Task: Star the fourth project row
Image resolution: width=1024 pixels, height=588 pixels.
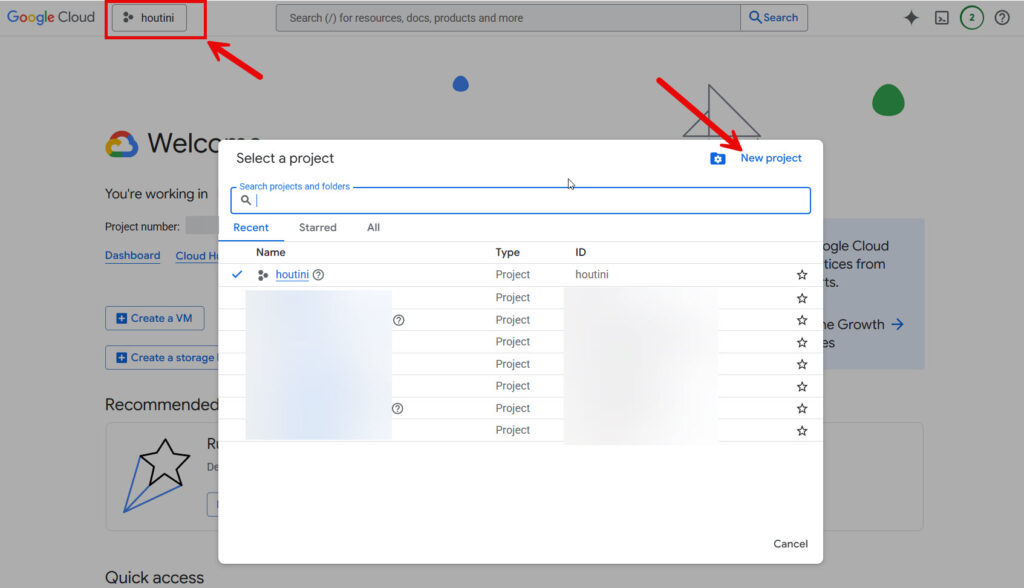Action: point(802,342)
